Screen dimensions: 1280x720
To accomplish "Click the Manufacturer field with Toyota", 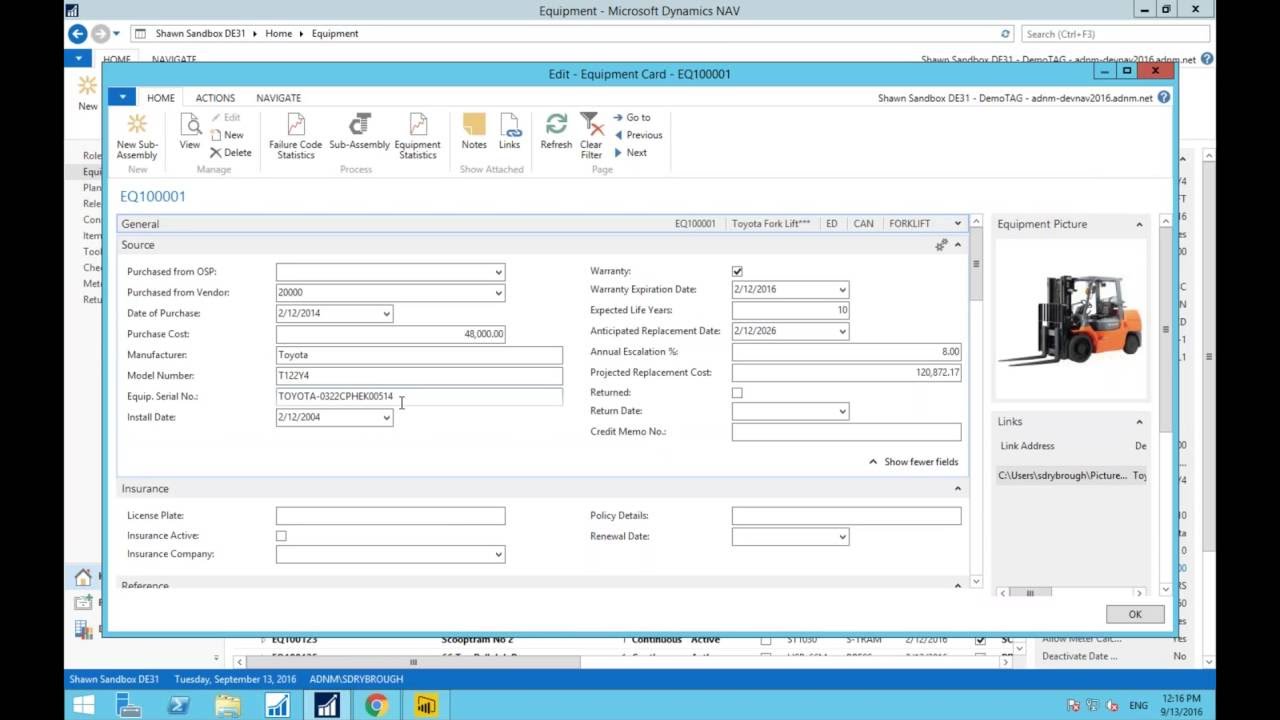I will click(419, 355).
